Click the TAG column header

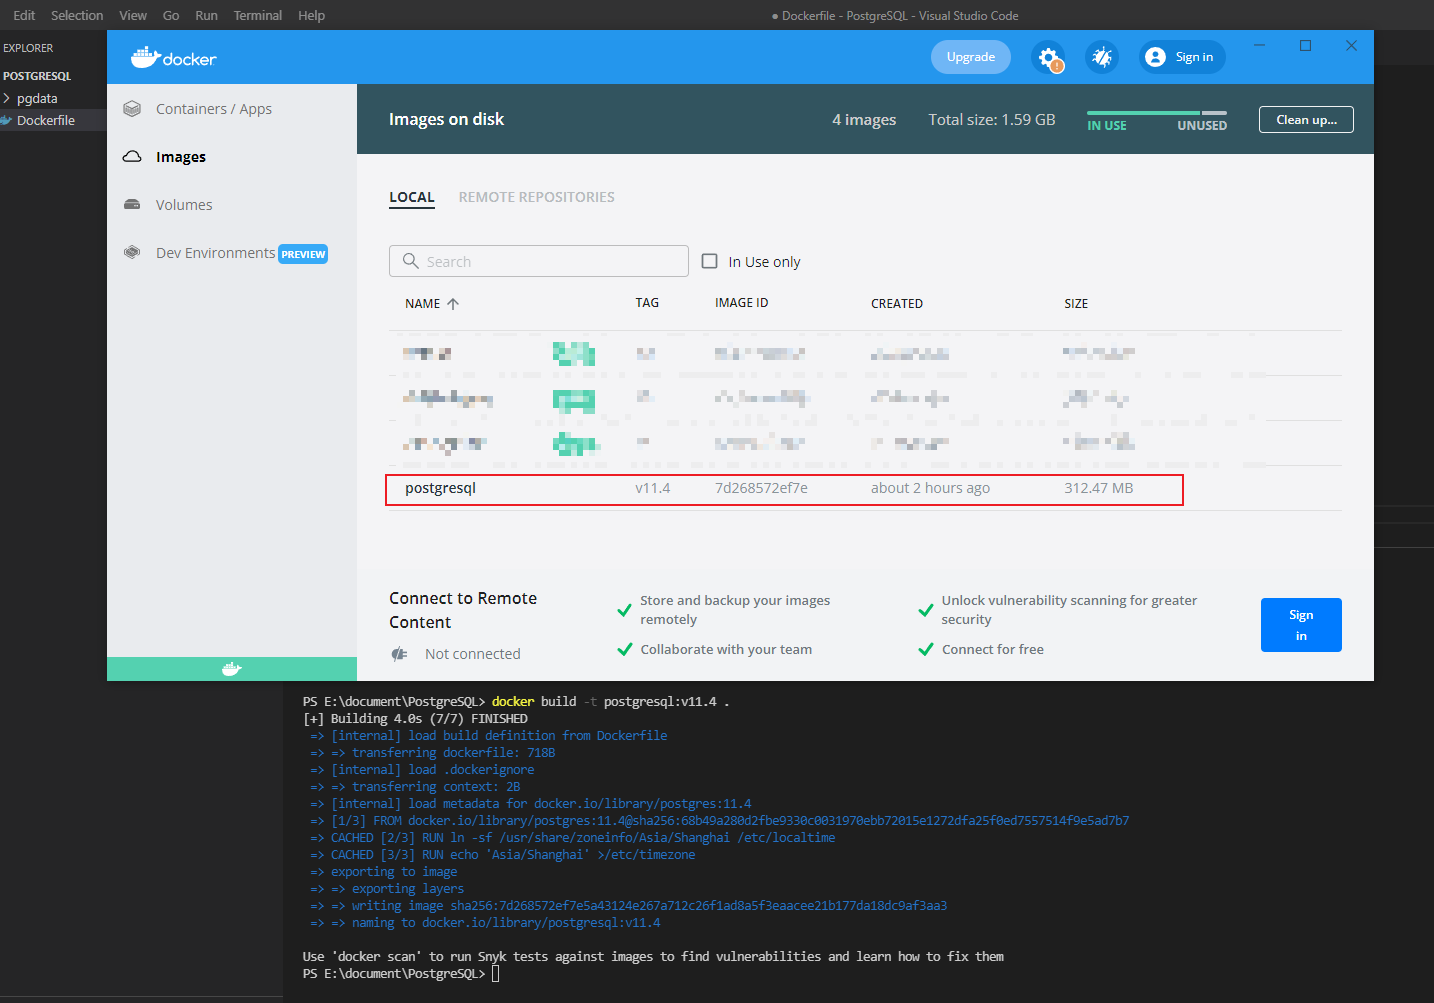coord(647,303)
